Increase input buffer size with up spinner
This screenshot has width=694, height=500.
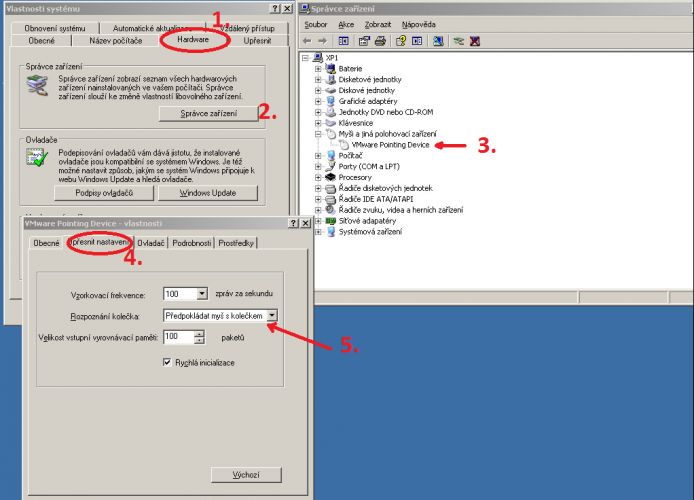(x=200, y=334)
